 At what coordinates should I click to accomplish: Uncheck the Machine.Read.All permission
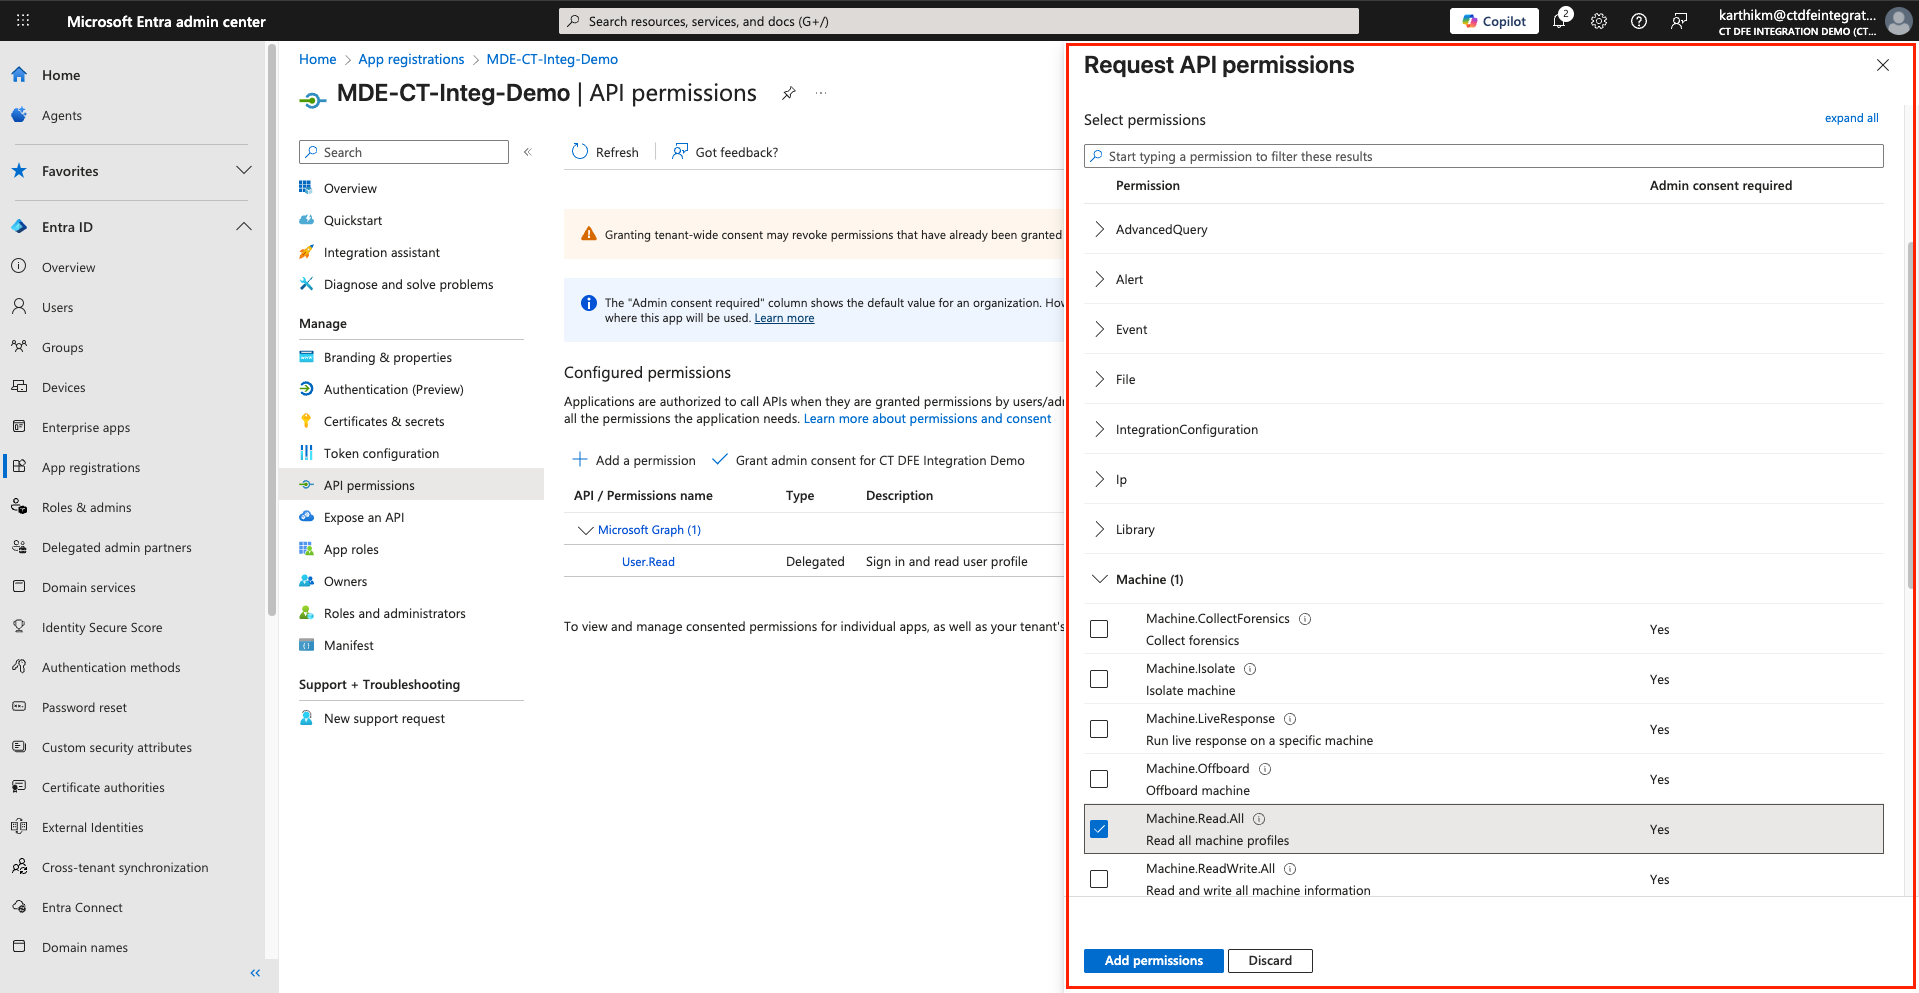[x=1099, y=828]
